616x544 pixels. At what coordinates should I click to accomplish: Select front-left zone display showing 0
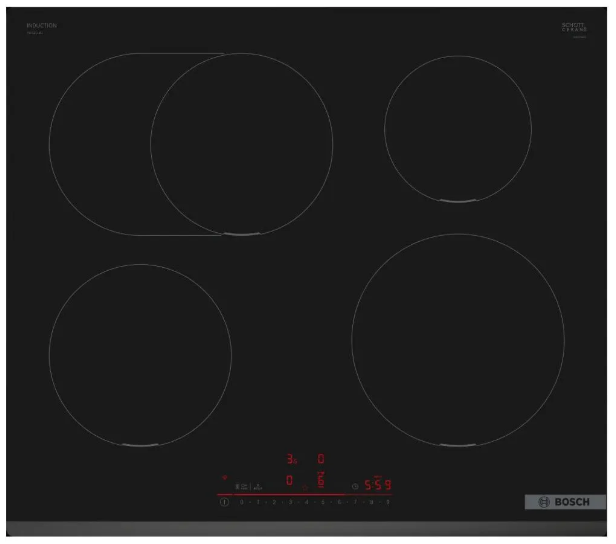pyautogui.click(x=290, y=482)
